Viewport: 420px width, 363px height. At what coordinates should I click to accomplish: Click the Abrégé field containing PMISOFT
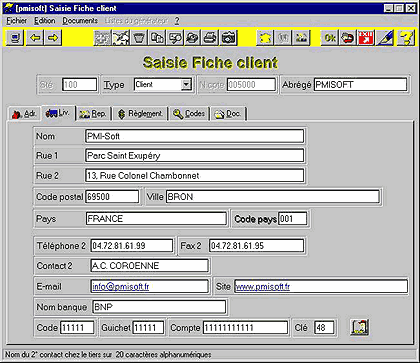click(360, 85)
